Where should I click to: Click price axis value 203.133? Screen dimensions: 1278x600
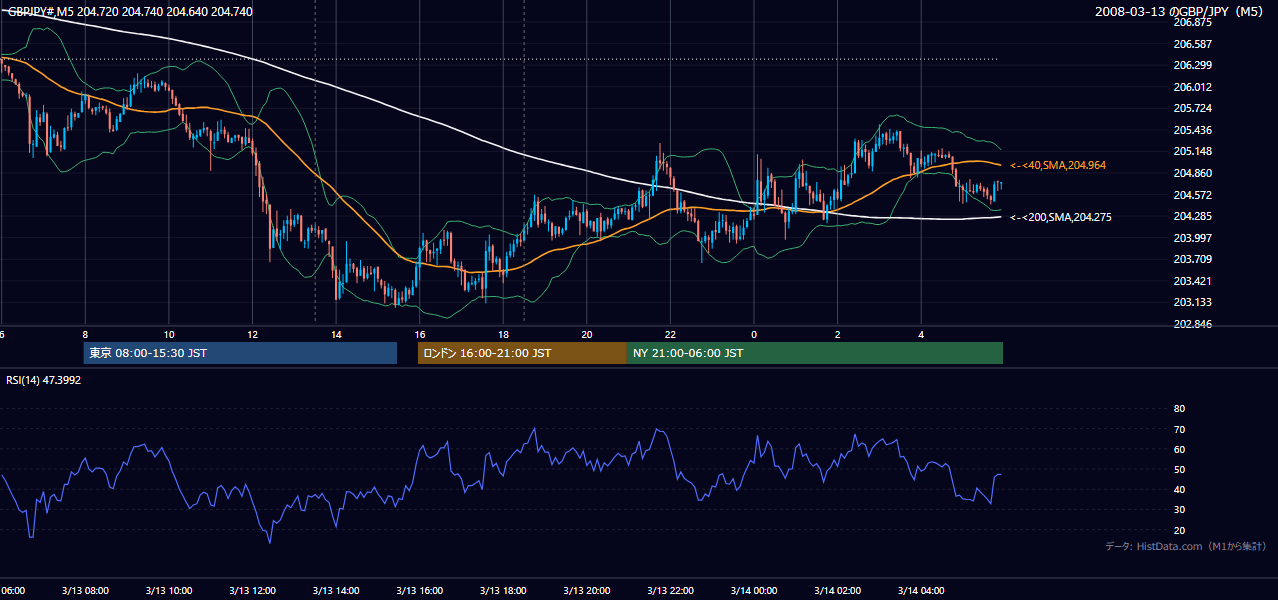1194,303
